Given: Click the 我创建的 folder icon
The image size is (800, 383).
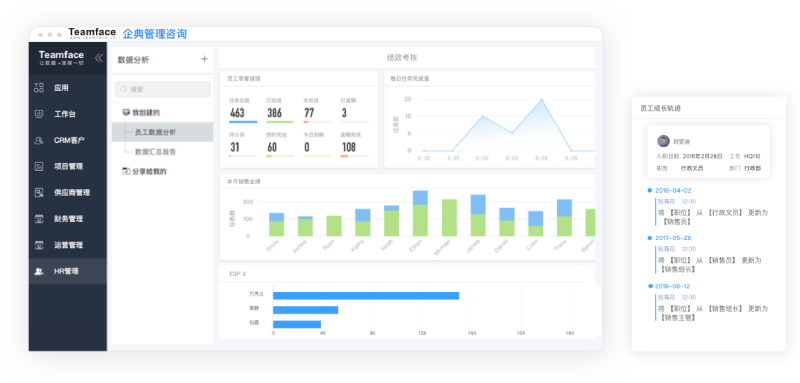Looking at the screenshot, I should pos(126,112).
